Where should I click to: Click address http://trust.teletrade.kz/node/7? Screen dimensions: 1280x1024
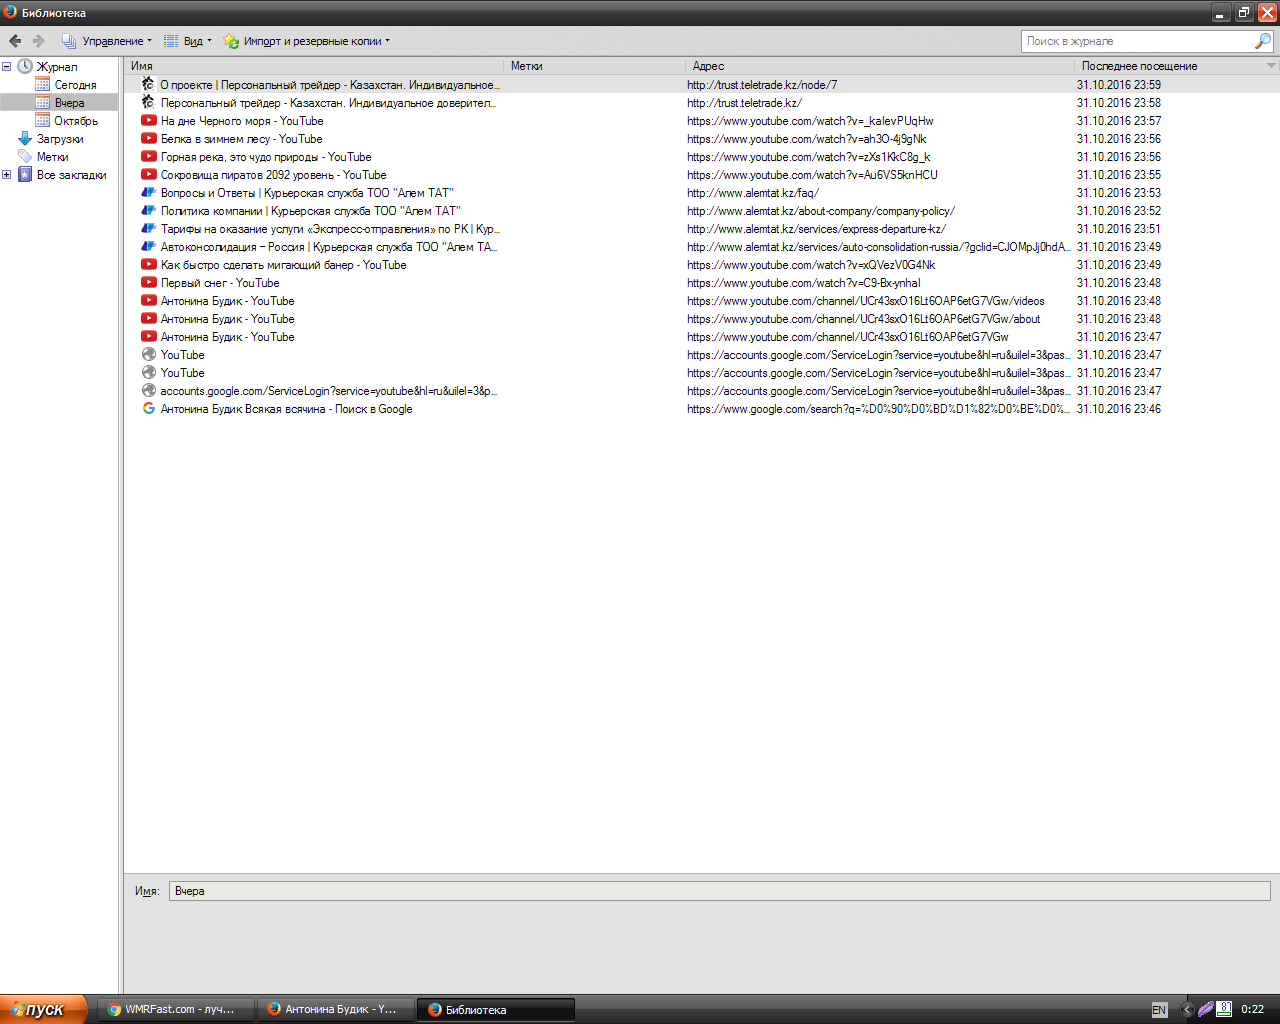tap(762, 85)
